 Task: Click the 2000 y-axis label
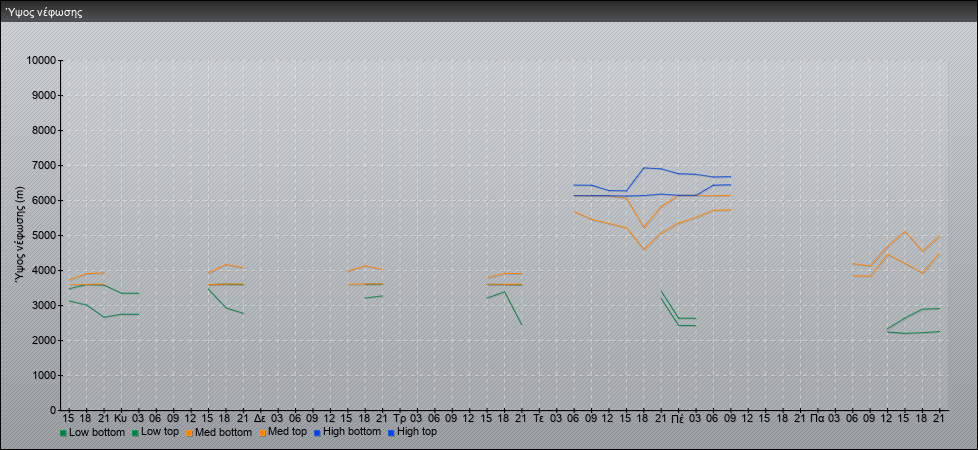(44, 340)
